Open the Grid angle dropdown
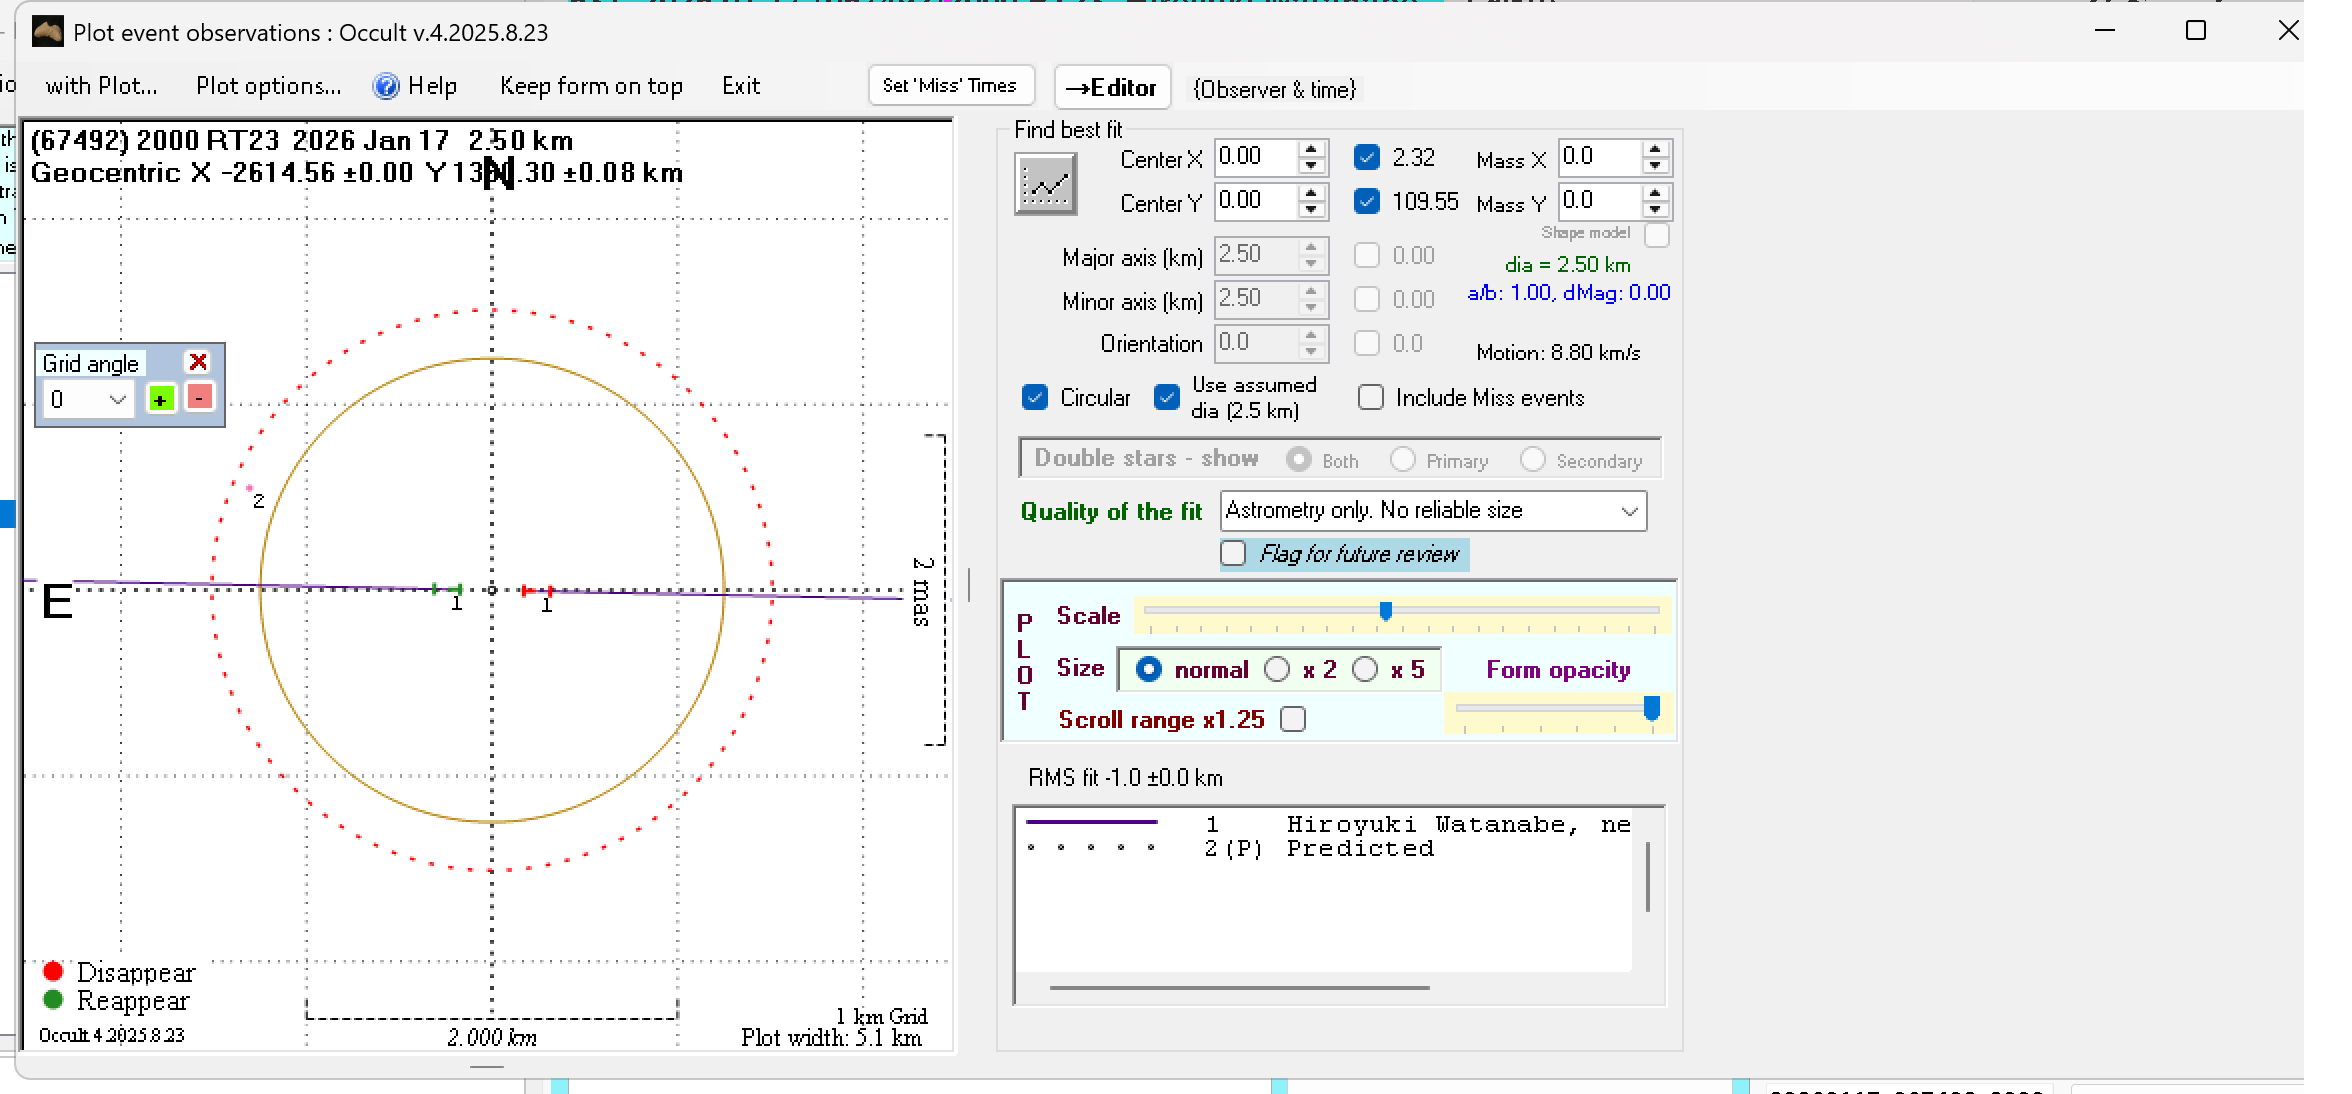This screenshot has width=2352, height=1094. pyautogui.click(x=117, y=399)
